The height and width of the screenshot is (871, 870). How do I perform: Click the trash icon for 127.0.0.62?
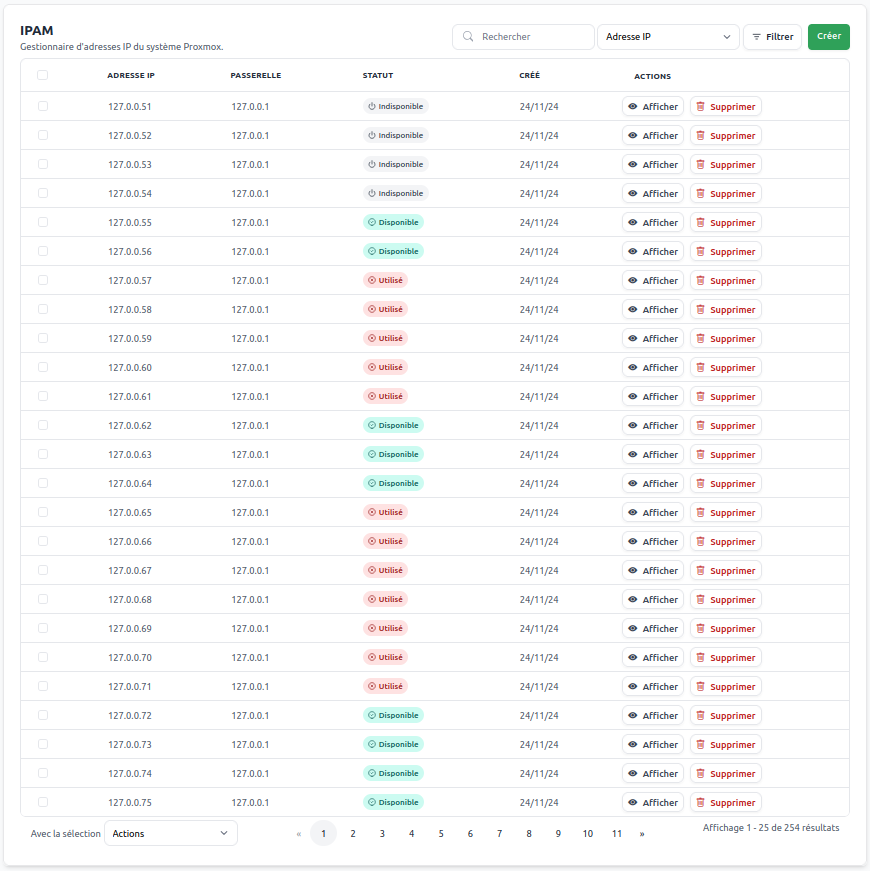701,426
